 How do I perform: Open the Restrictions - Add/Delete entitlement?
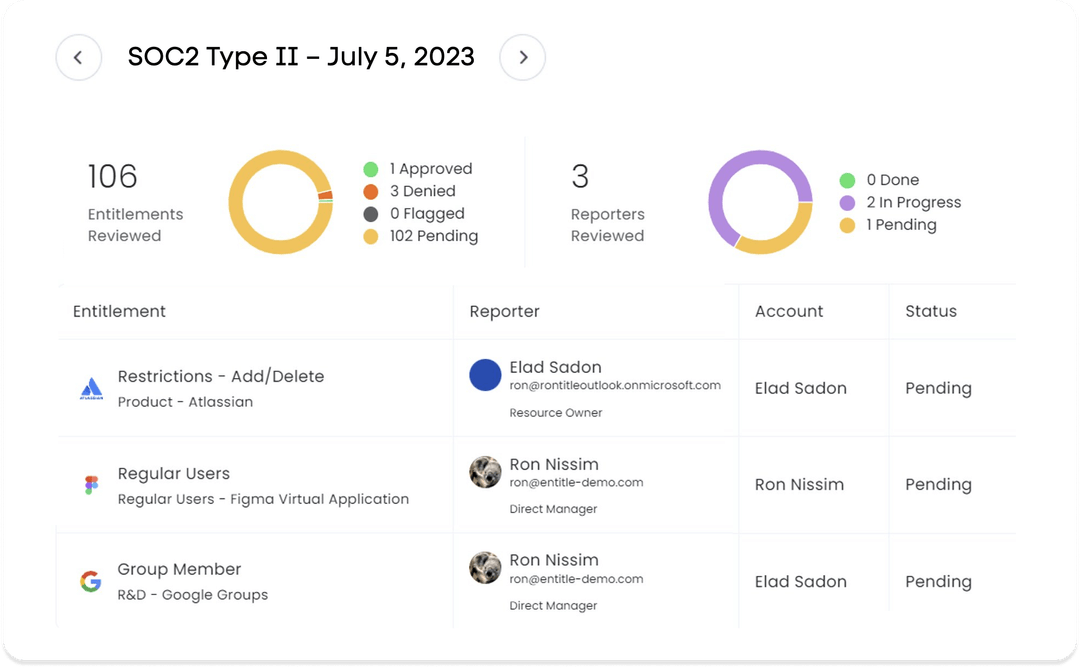pyautogui.click(x=220, y=377)
